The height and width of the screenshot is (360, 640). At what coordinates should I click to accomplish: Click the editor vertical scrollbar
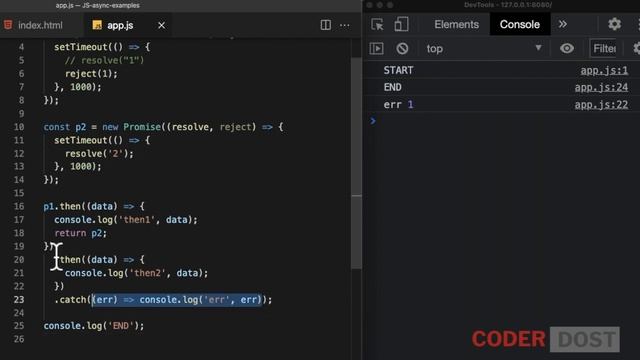pyautogui.click(x=356, y=163)
